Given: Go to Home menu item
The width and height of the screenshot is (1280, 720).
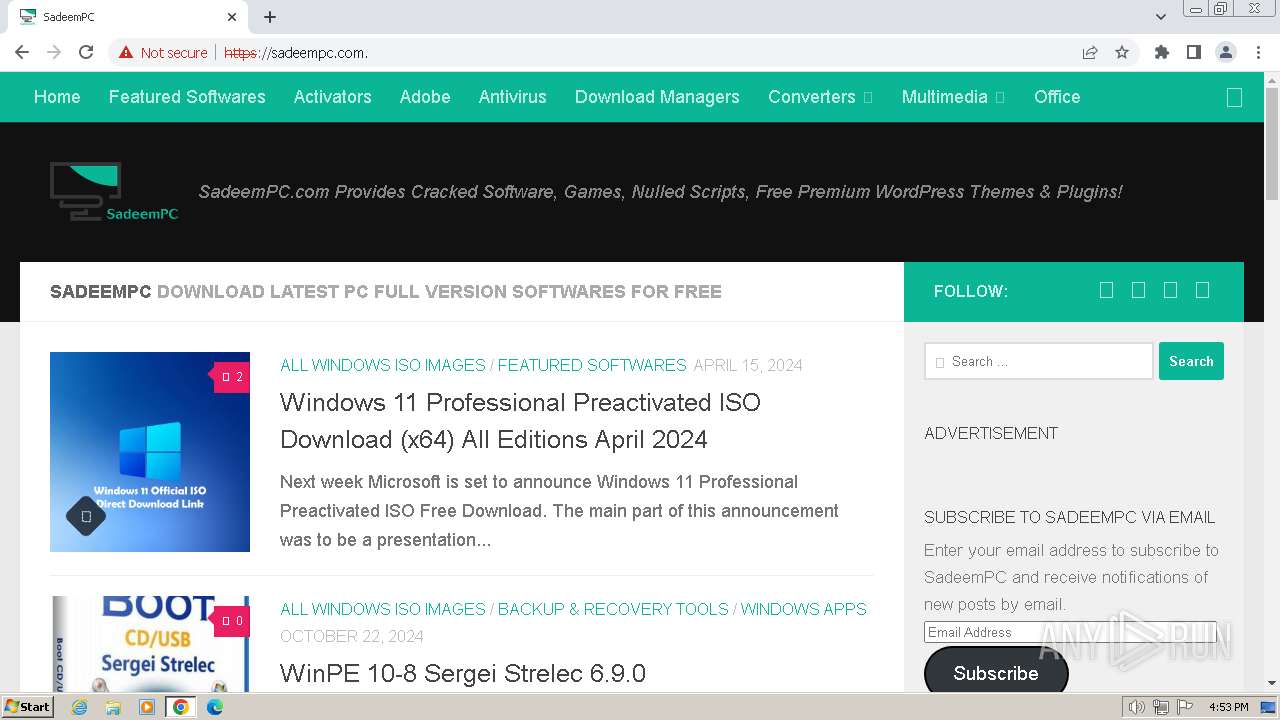Looking at the screenshot, I should click(x=57, y=97).
